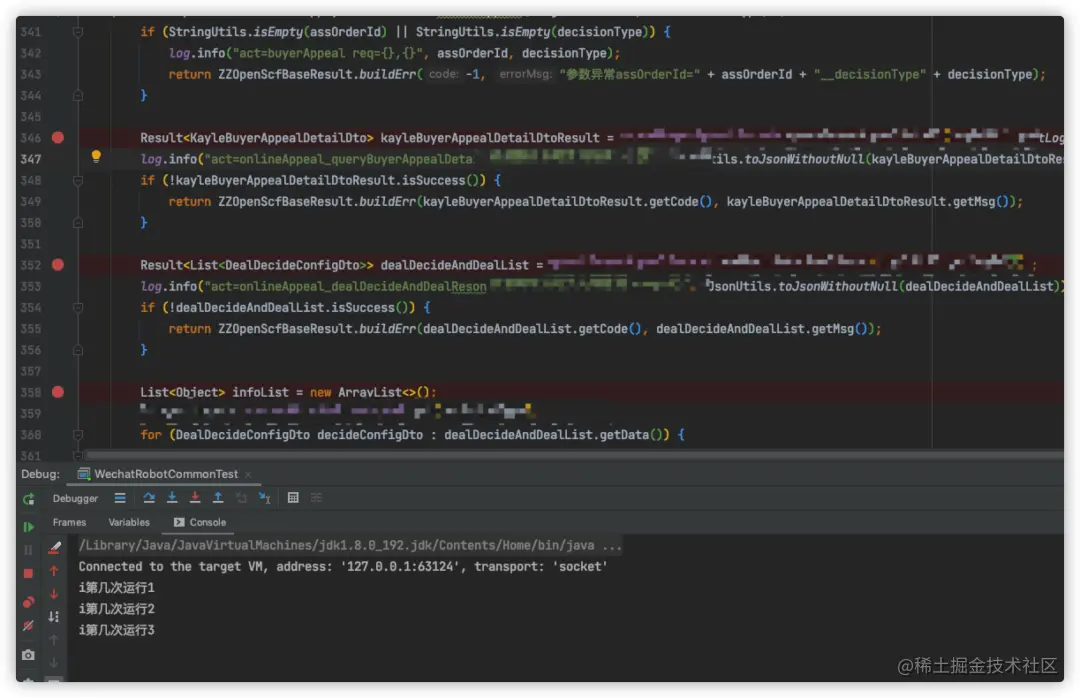Viewport: 1080px width, 698px height.
Task: Click the red up arrow in console
Action: coord(54,571)
